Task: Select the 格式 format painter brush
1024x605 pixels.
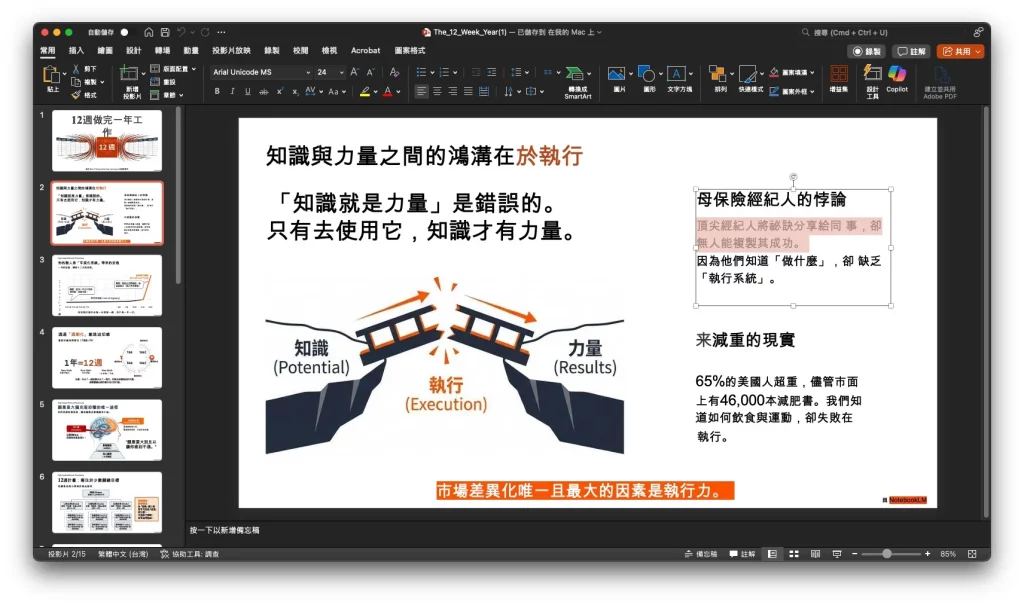Action: pyautogui.click(x=84, y=95)
